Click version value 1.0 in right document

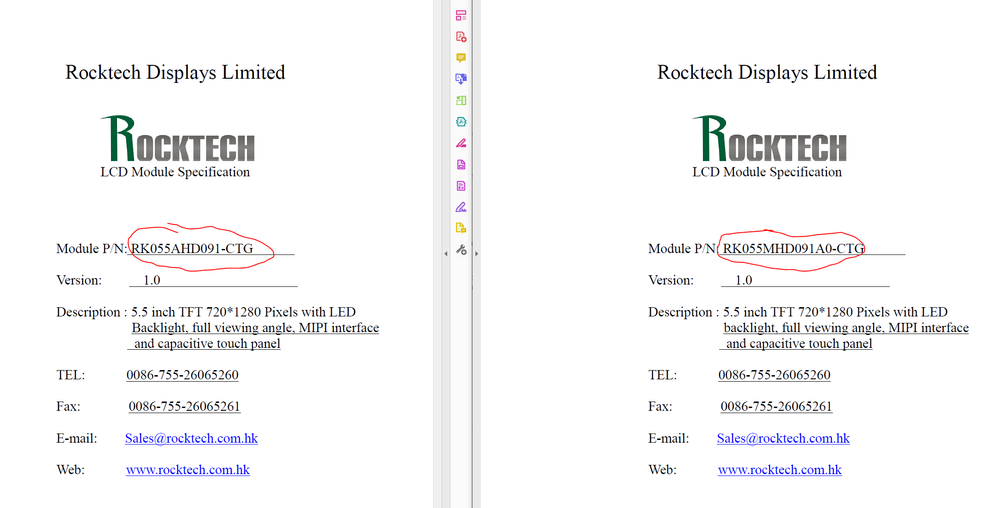point(743,280)
